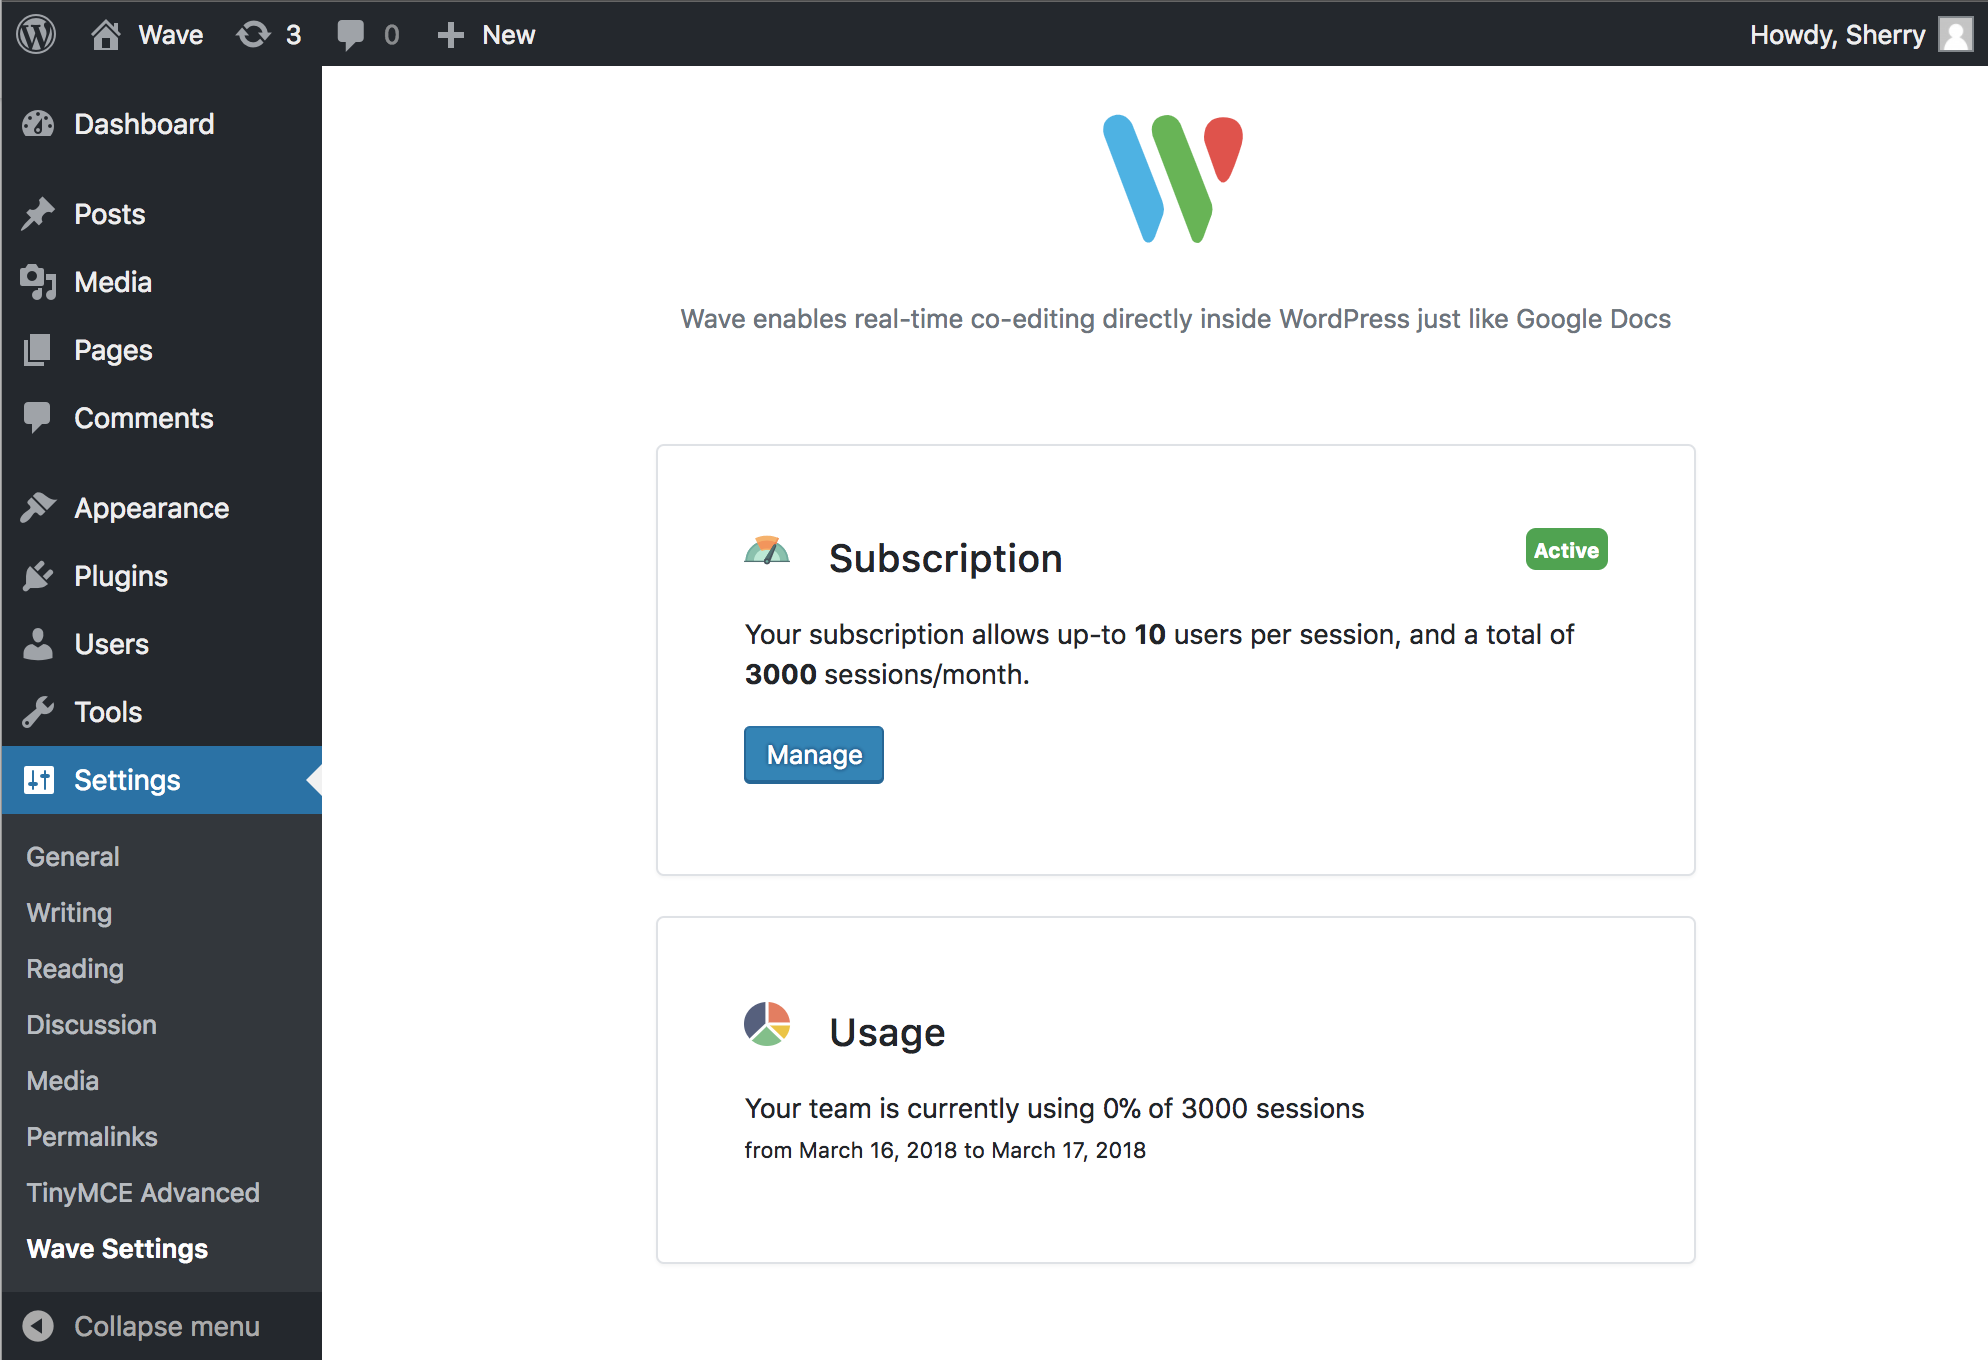Open the Wave site home icon

pyautogui.click(x=105, y=35)
